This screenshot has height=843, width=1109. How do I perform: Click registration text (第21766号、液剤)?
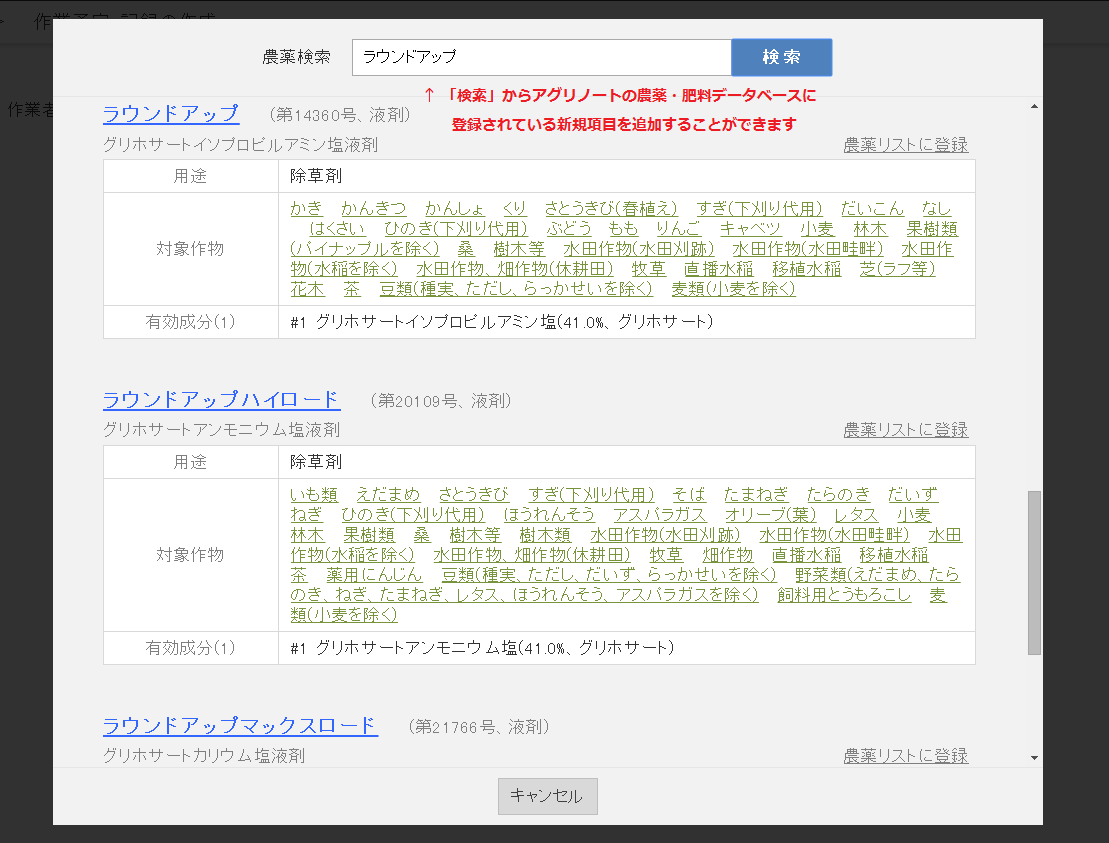coord(479,727)
